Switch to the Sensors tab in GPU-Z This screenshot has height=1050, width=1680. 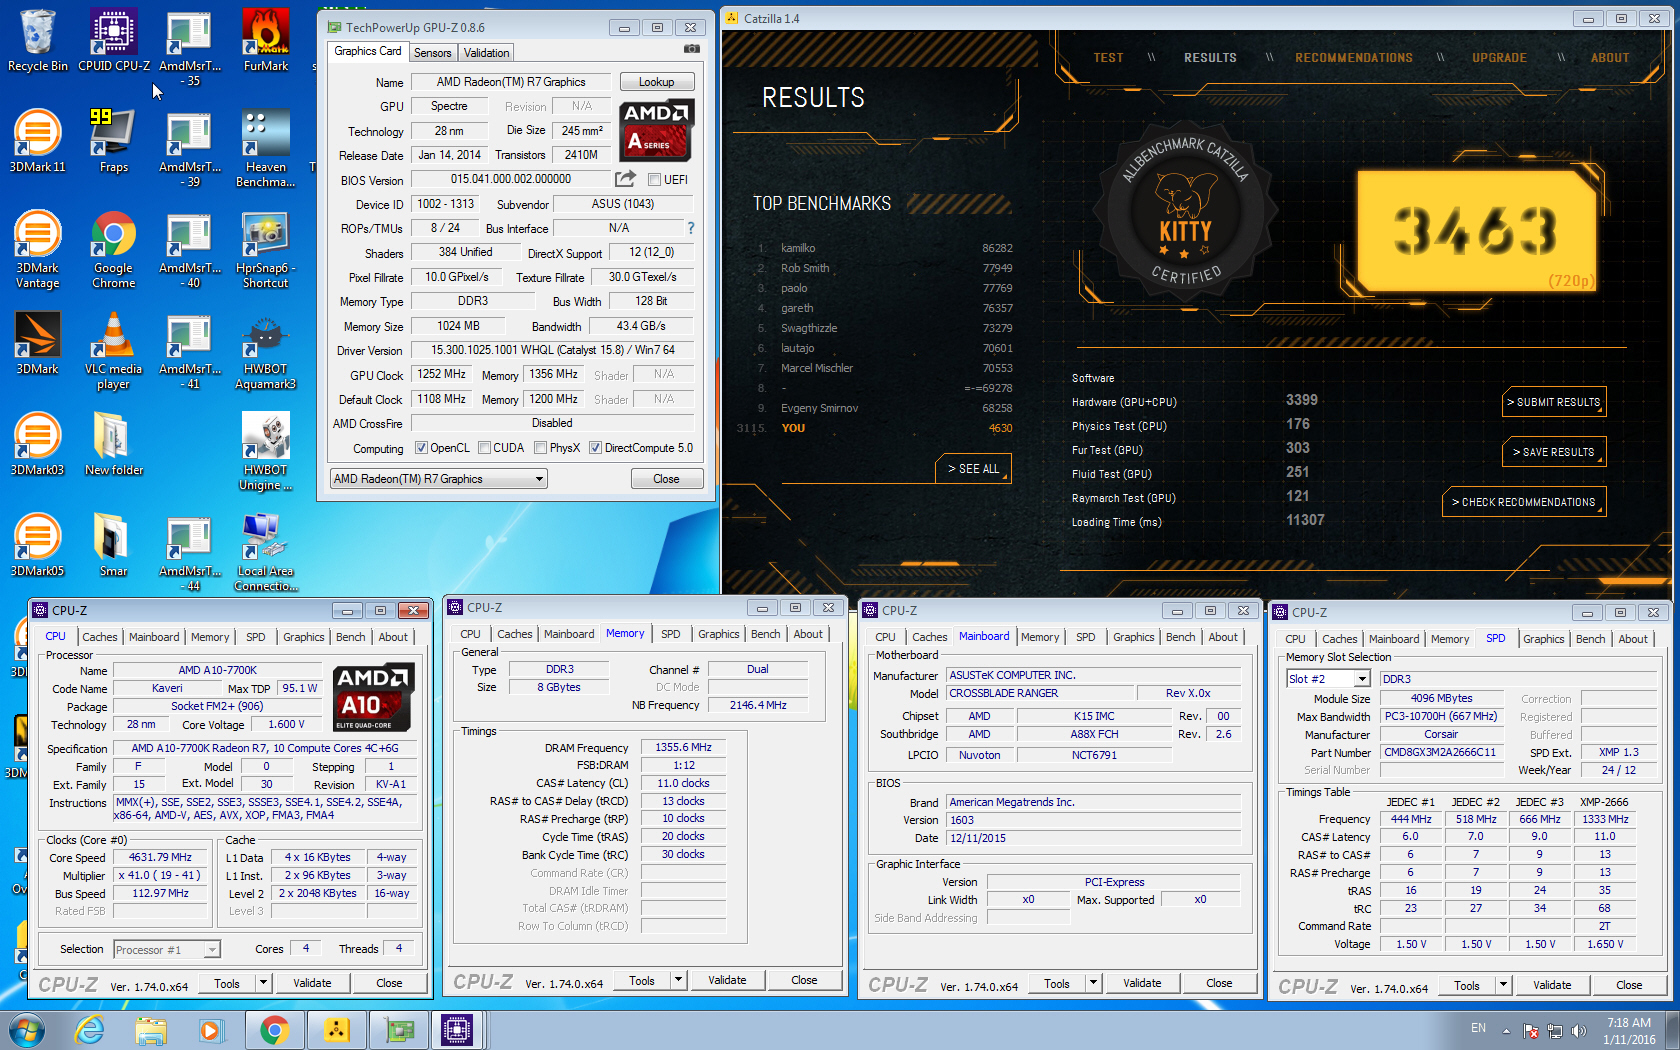[x=433, y=53]
